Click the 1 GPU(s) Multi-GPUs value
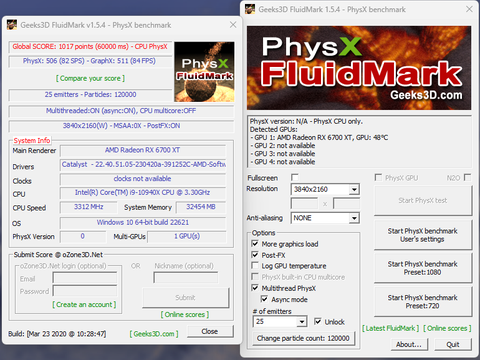 pos(187,236)
